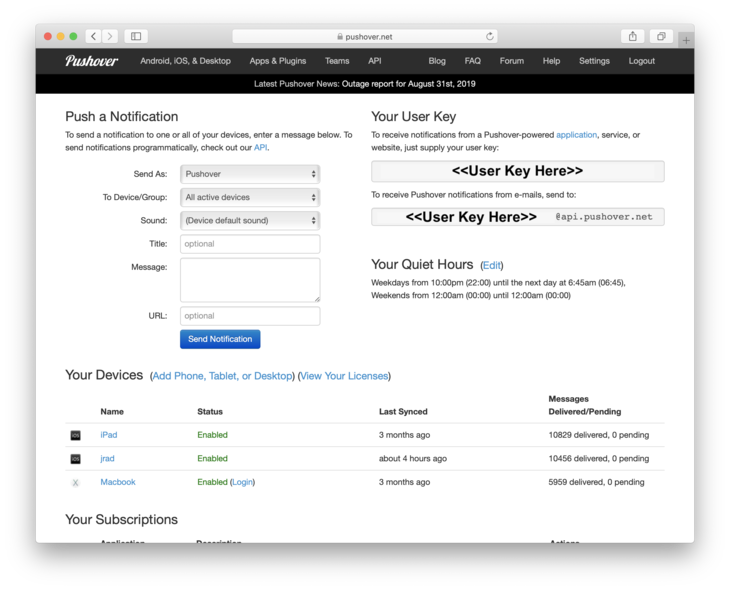Click the Status column header
This screenshot has width=730, height=590.
click(210, 412)
